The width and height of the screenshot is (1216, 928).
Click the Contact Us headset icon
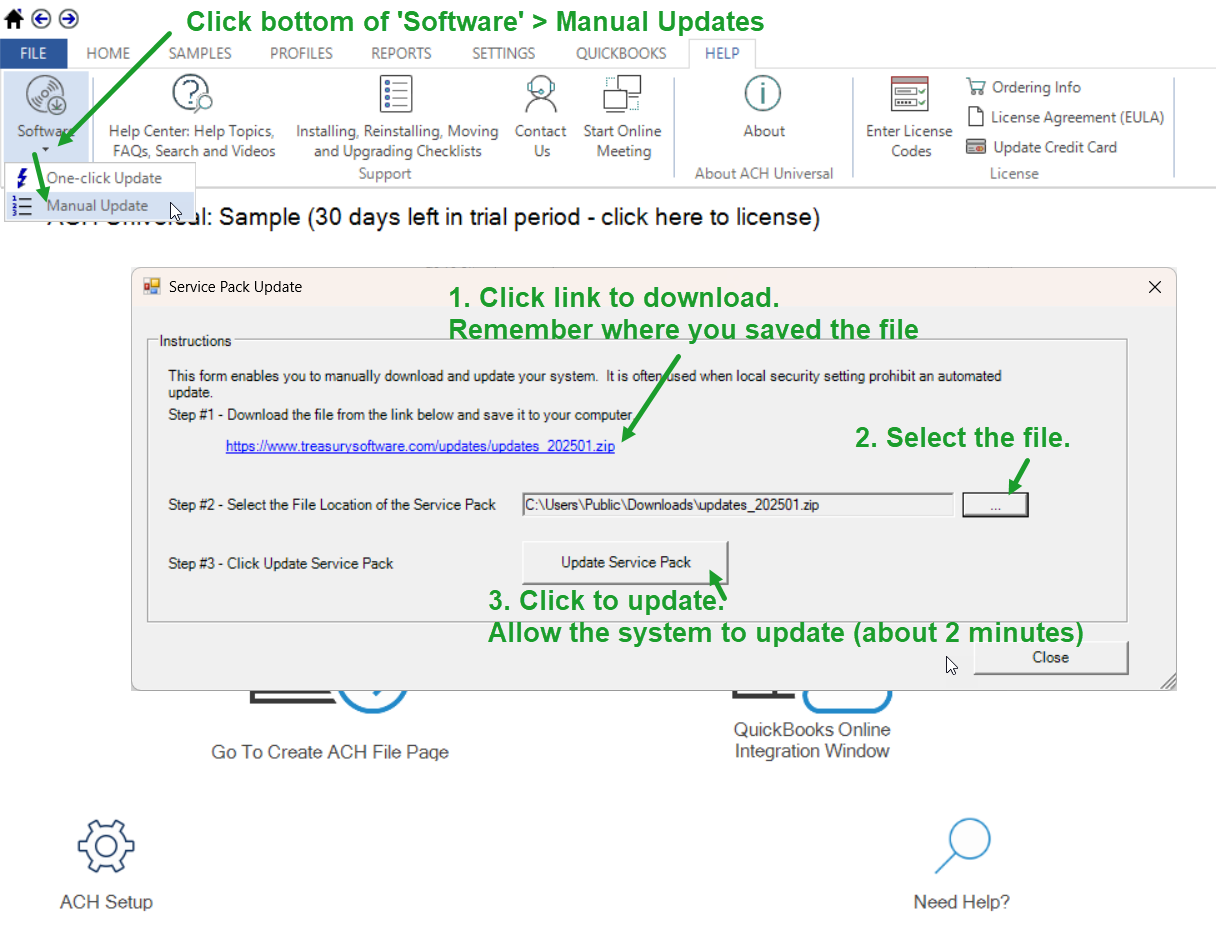pos(541,95)
